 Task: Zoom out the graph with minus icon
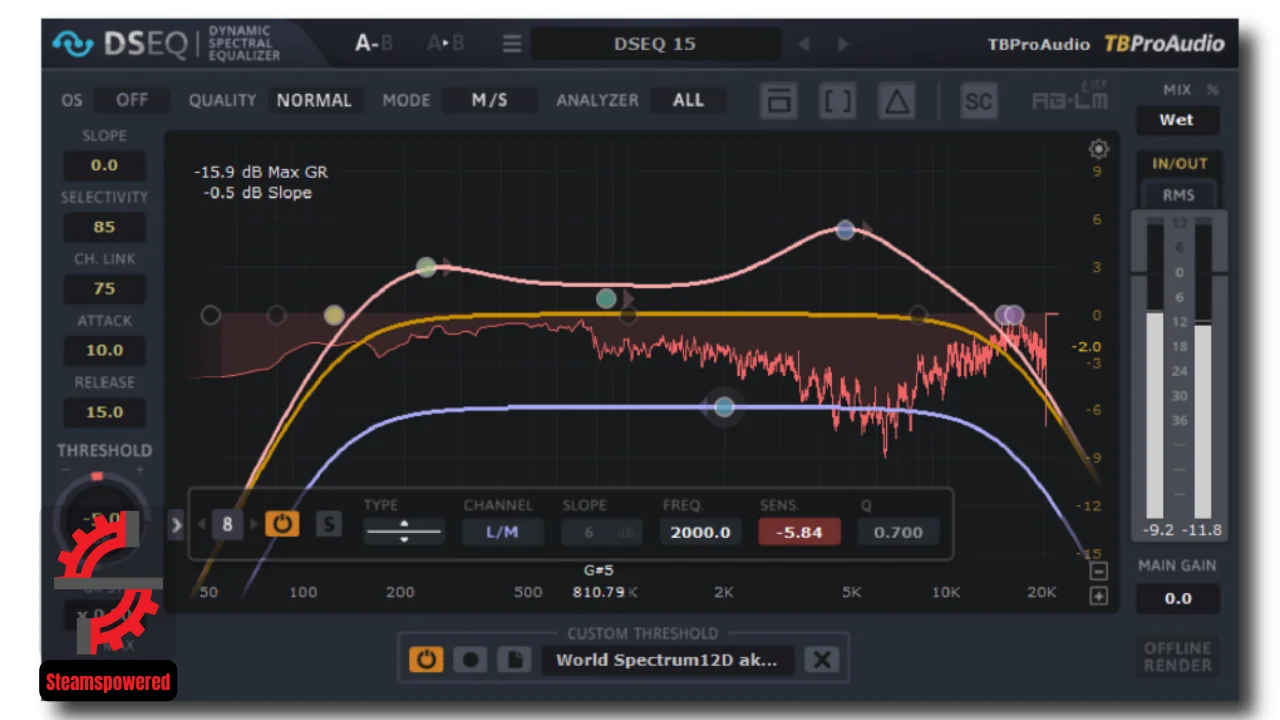point(1099,572)
